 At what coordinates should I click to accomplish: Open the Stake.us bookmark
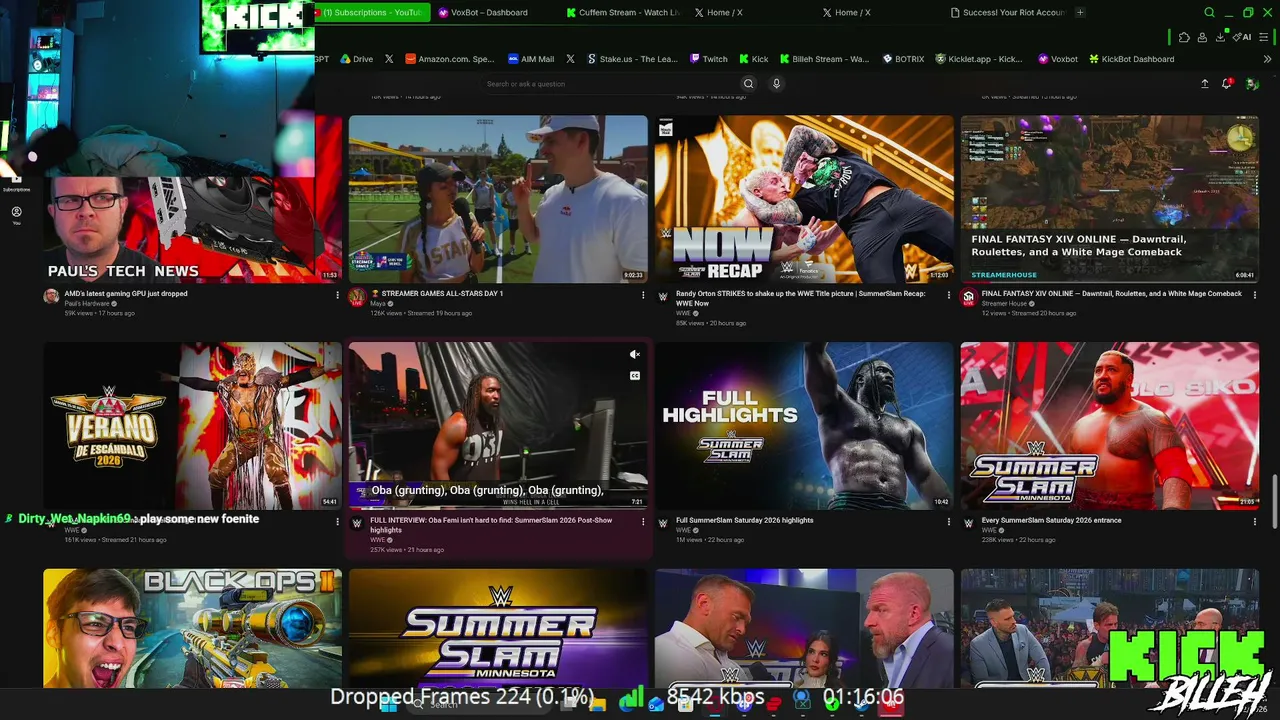coord(633,59)
